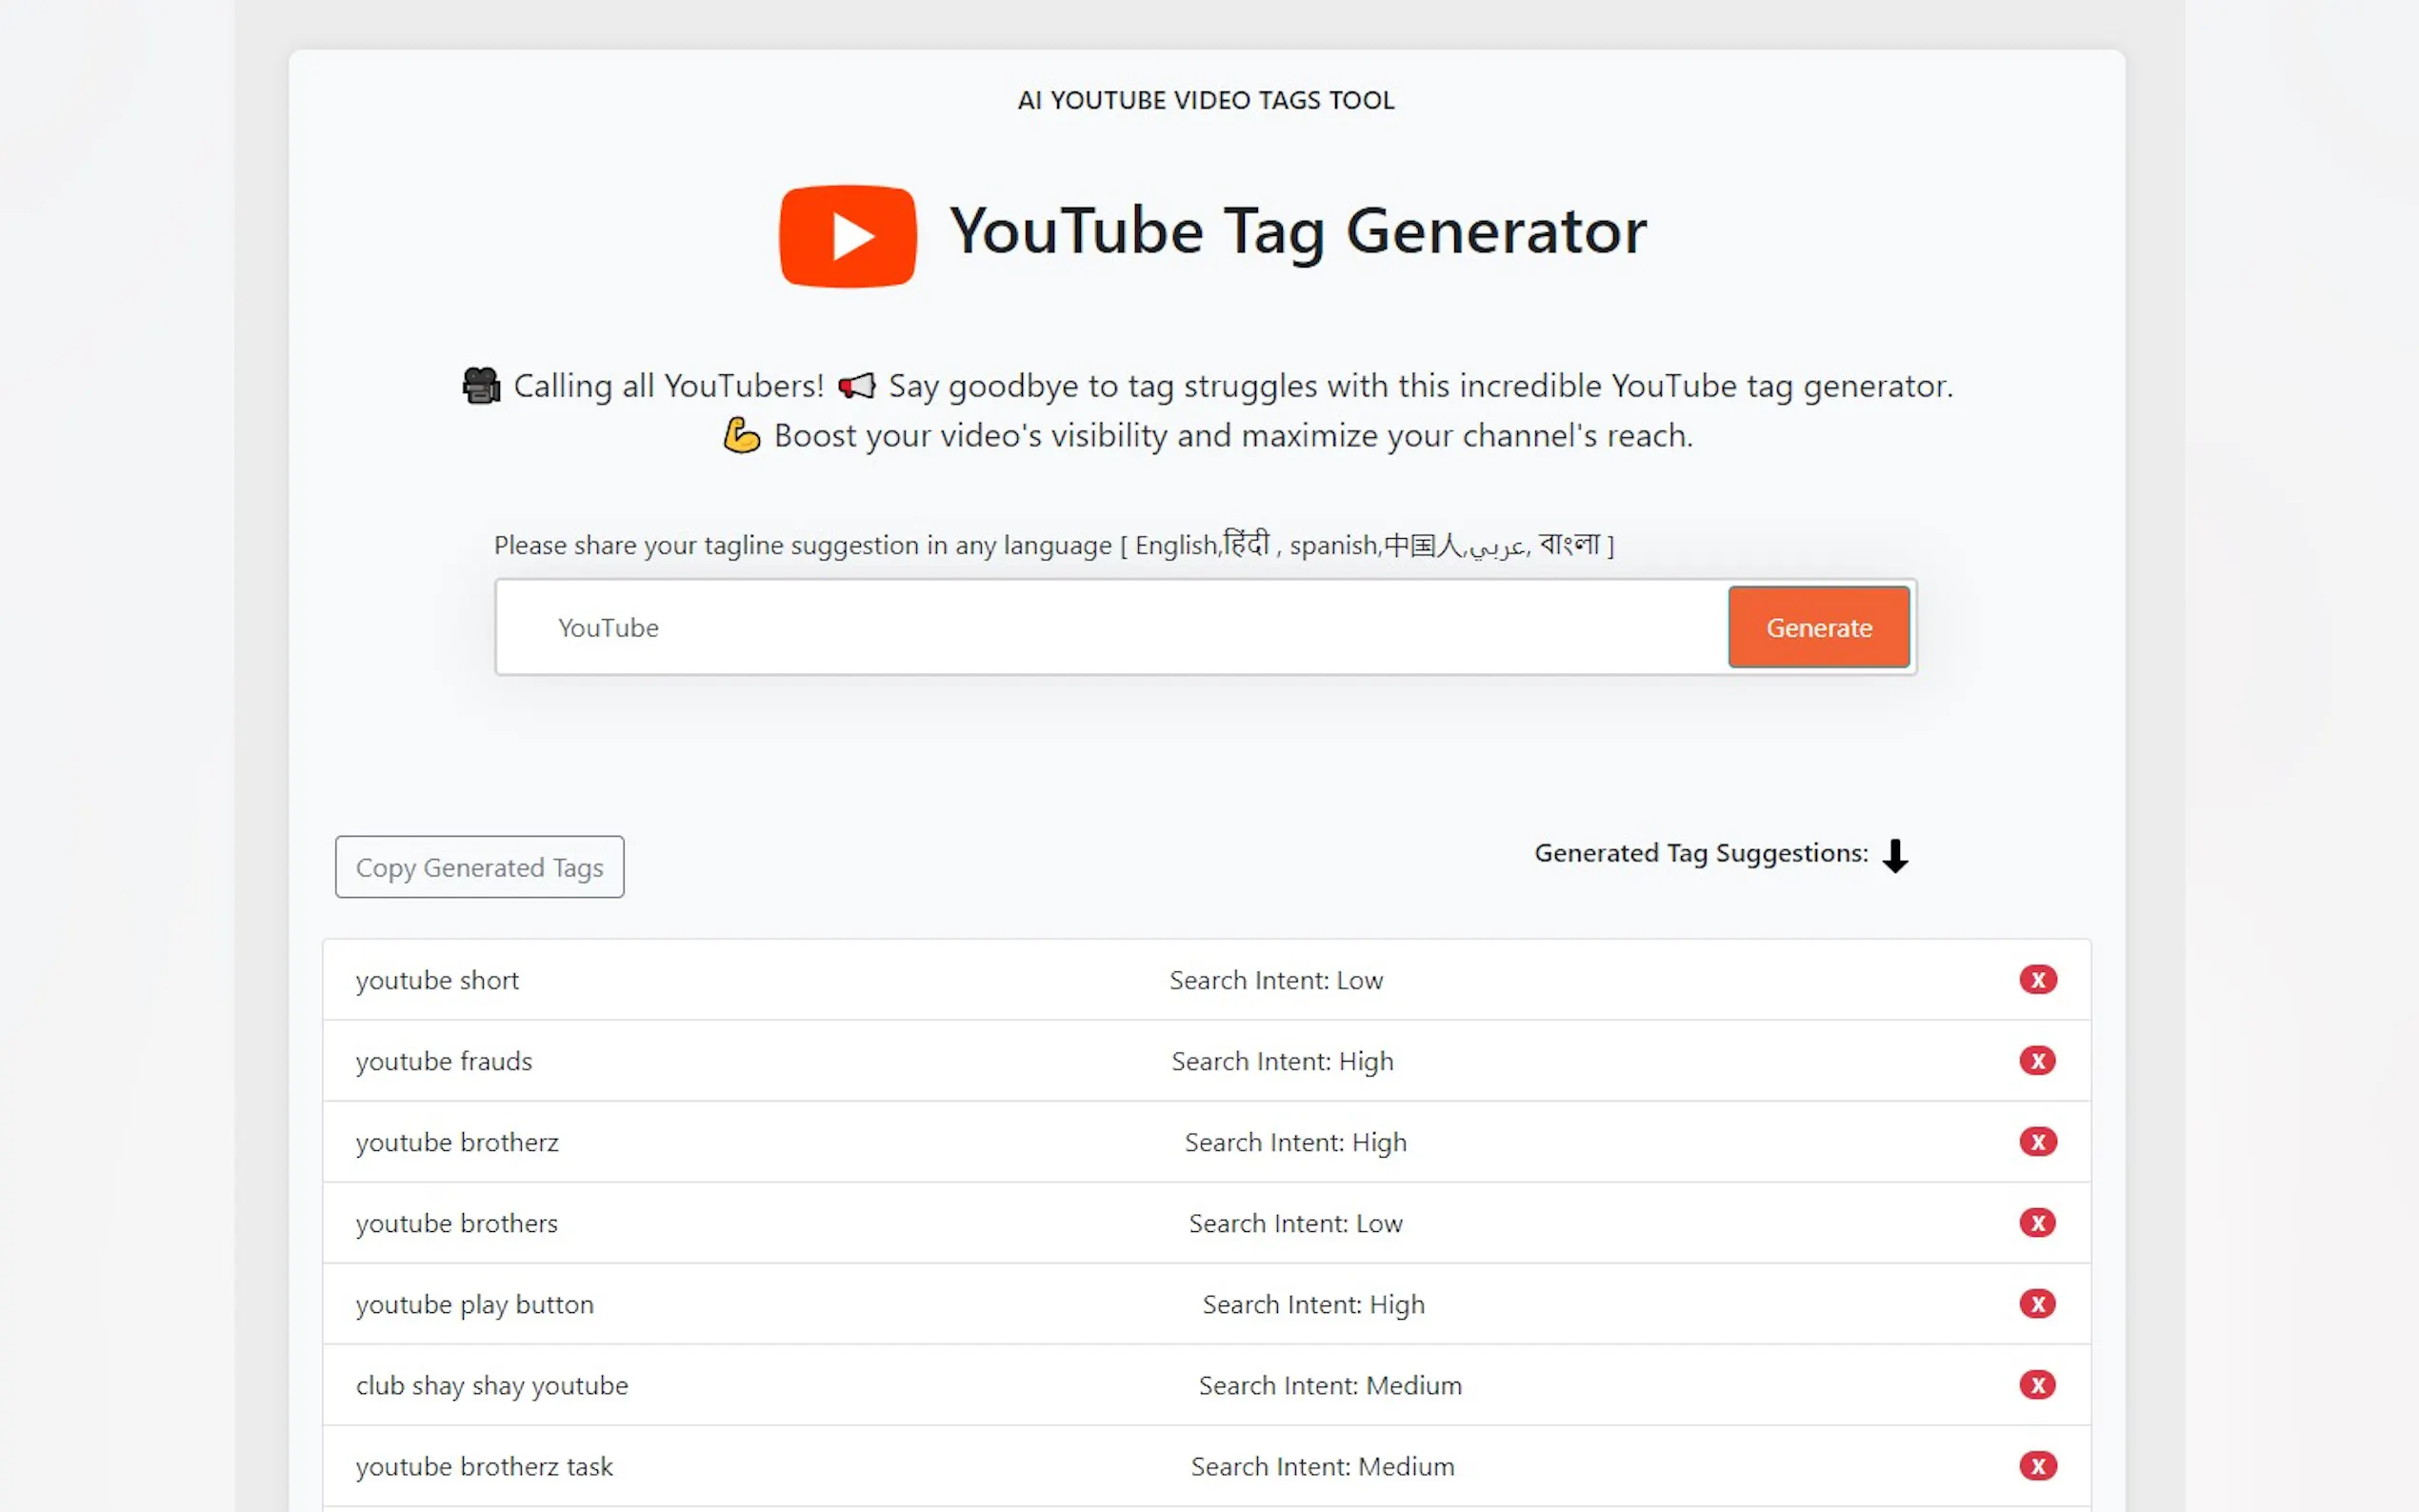Viewport: 2419px width, 1512px height.
Task: Click the YouTube play button logo
Action: (846, 235)
